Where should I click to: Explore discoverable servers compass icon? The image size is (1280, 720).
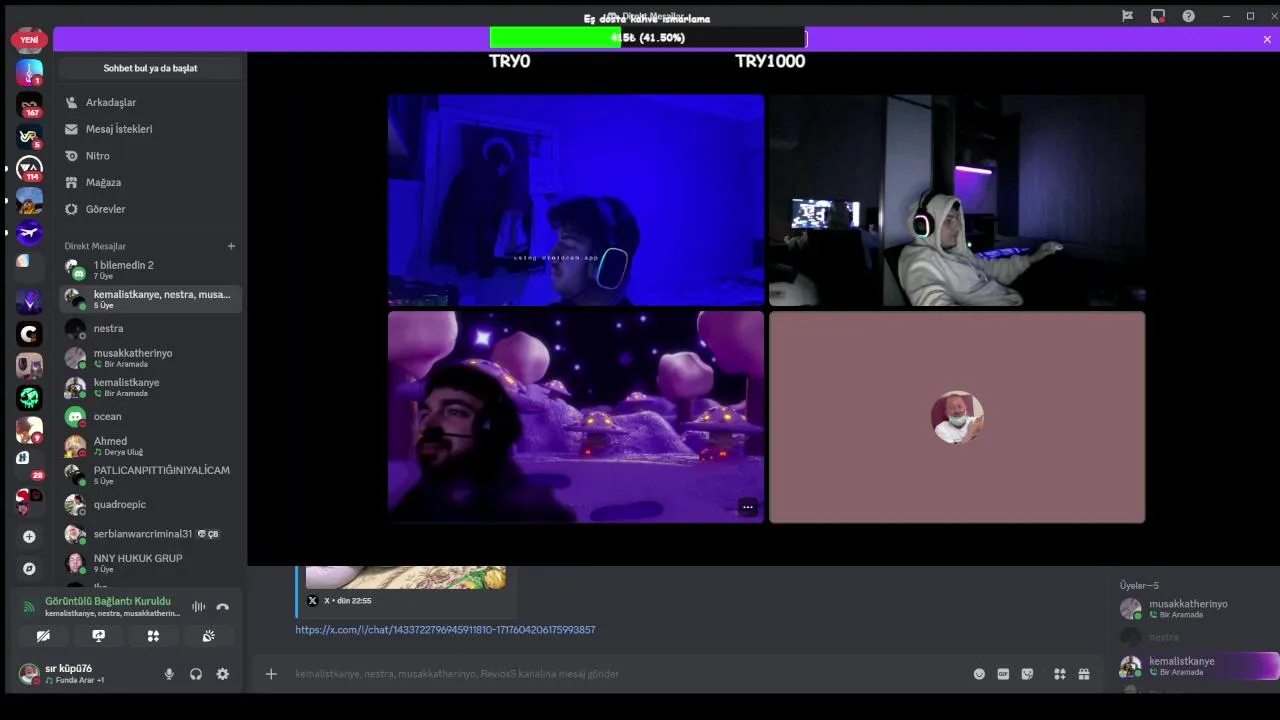[x=29, y=568]
